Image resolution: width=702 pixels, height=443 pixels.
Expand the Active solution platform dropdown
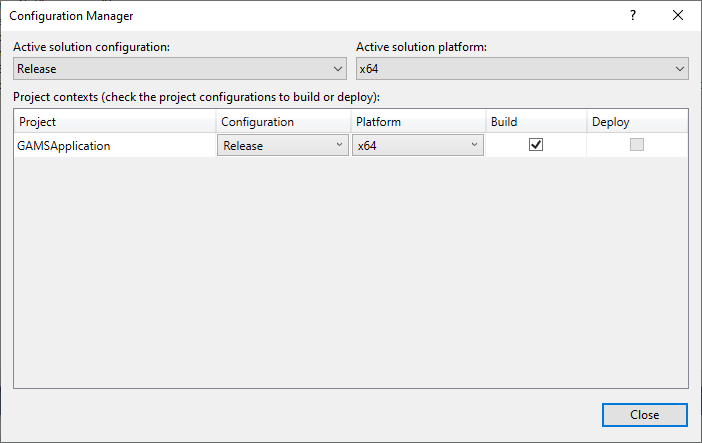coord(522,69)
